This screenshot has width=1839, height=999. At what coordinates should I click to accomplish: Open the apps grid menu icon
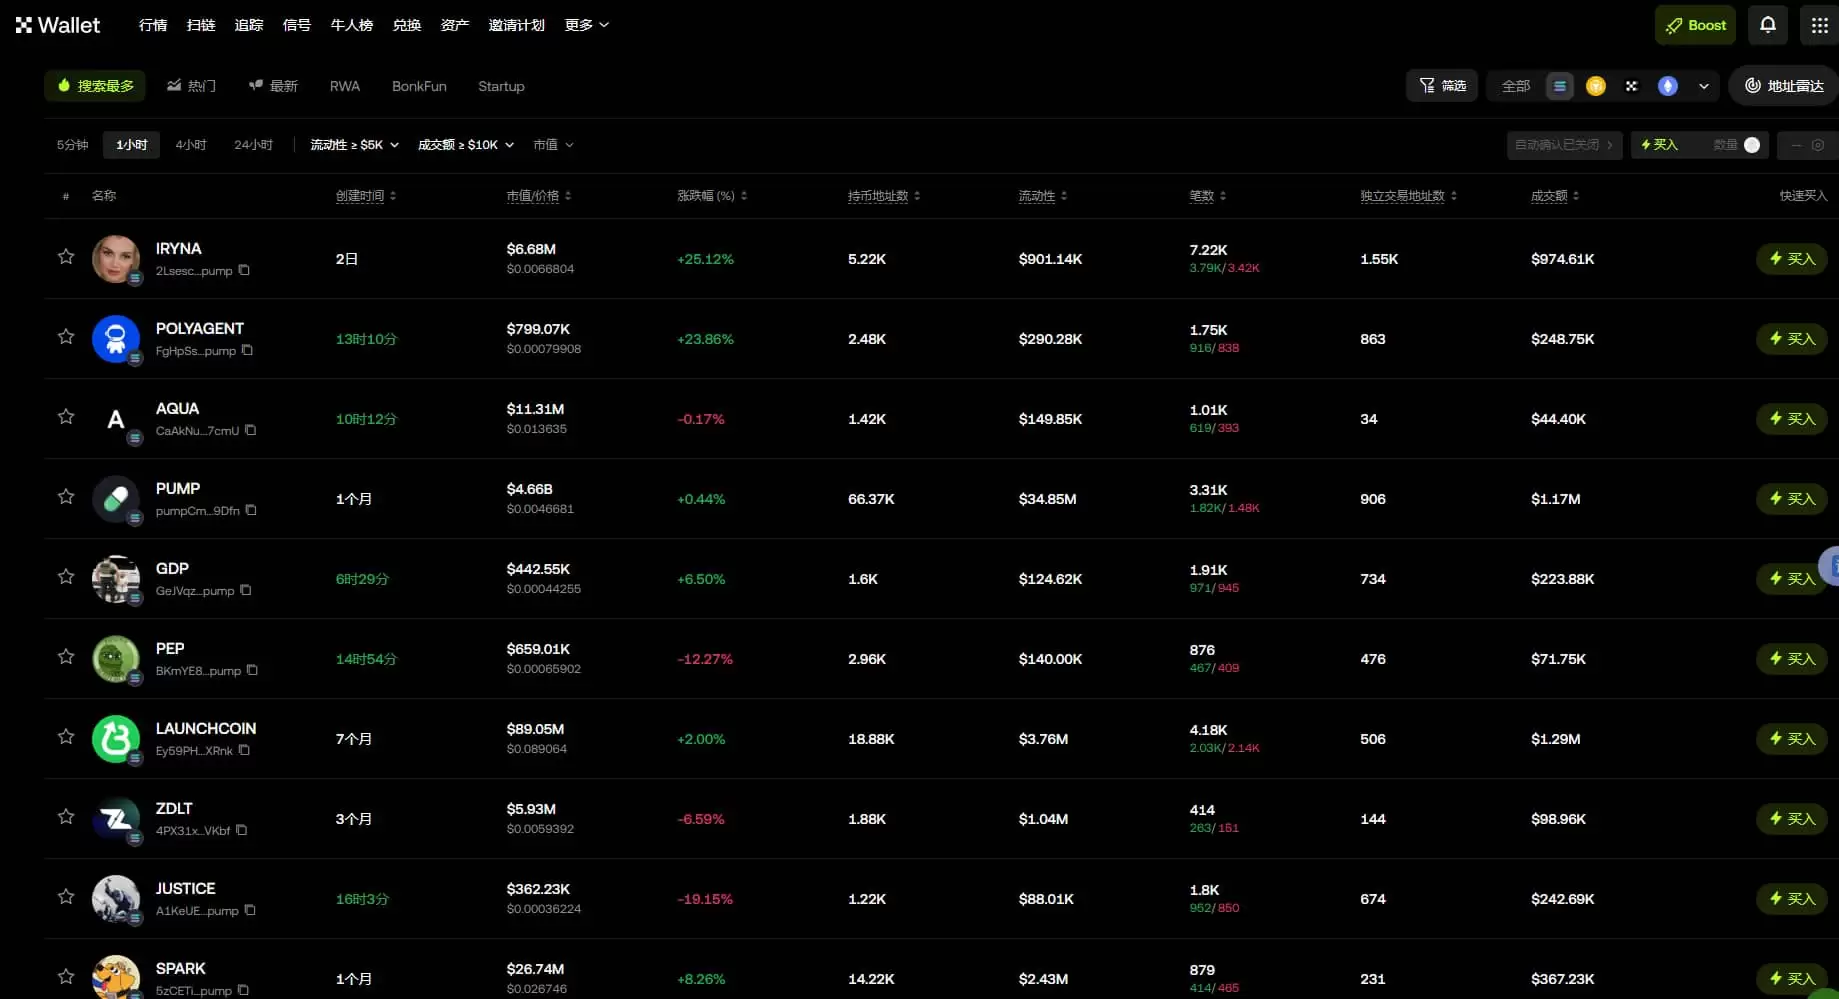[x=1819, y=25]
